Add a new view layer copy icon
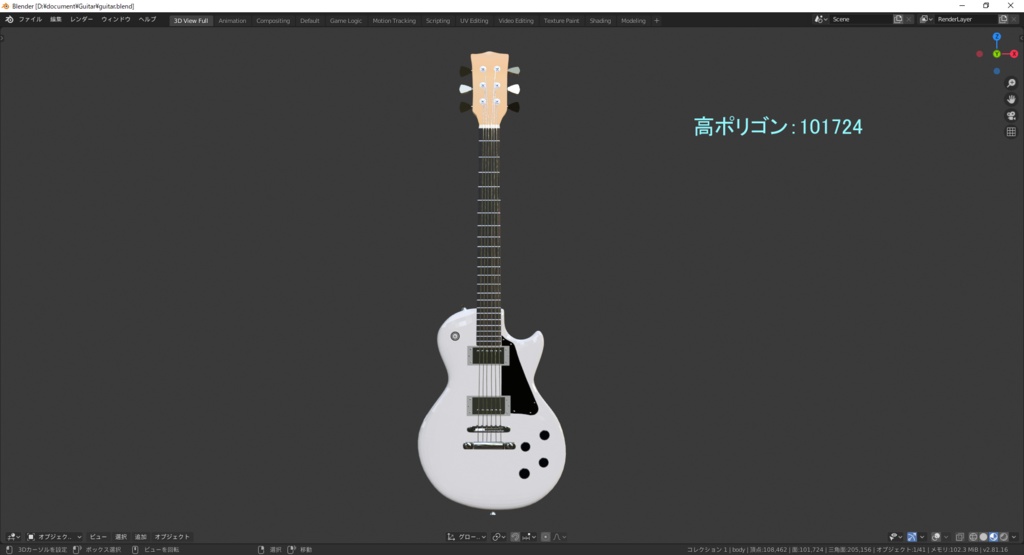The width and height of the screenshot is (1024, 555). pyautogui.click(x=1003, y=20)
